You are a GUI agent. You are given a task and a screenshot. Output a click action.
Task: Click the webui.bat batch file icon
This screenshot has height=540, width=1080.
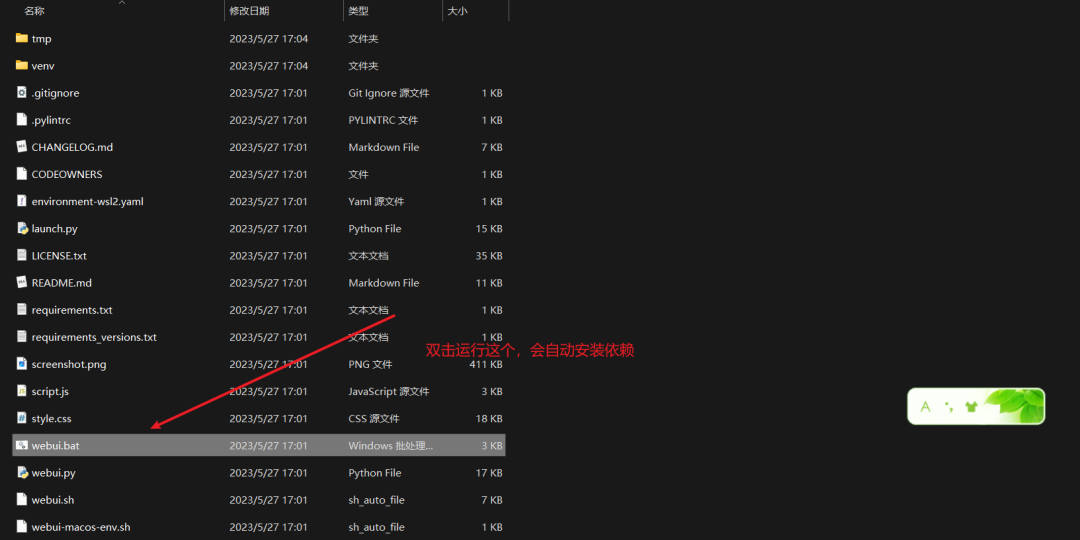point(21,446)
